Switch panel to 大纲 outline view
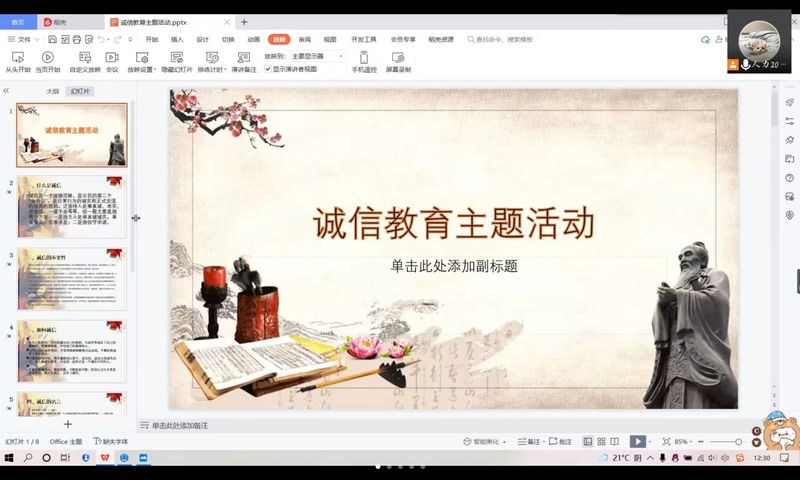This screenshot has width=800, height=480. click(52, 91)
